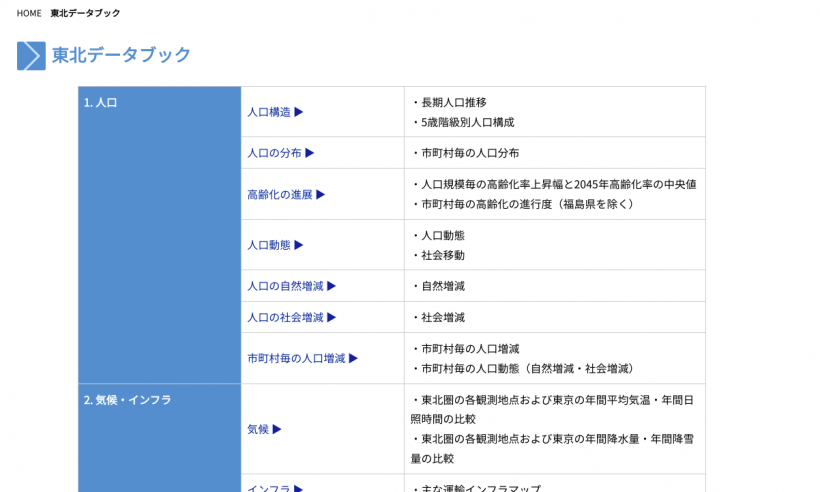820x492 pixels.
Task: Click the 市町村毎の人口増減 bullet in right column
Action: [x=465, y=349]
